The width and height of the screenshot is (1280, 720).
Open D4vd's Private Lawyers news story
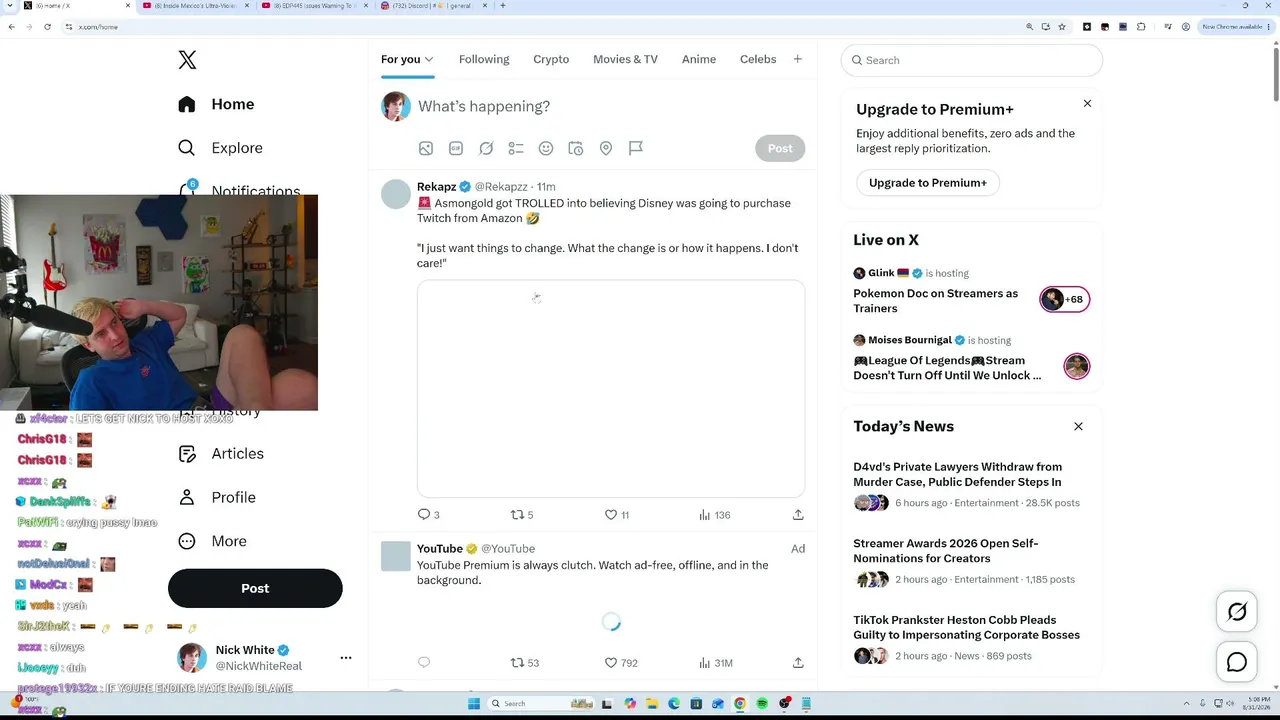[958, 474]
